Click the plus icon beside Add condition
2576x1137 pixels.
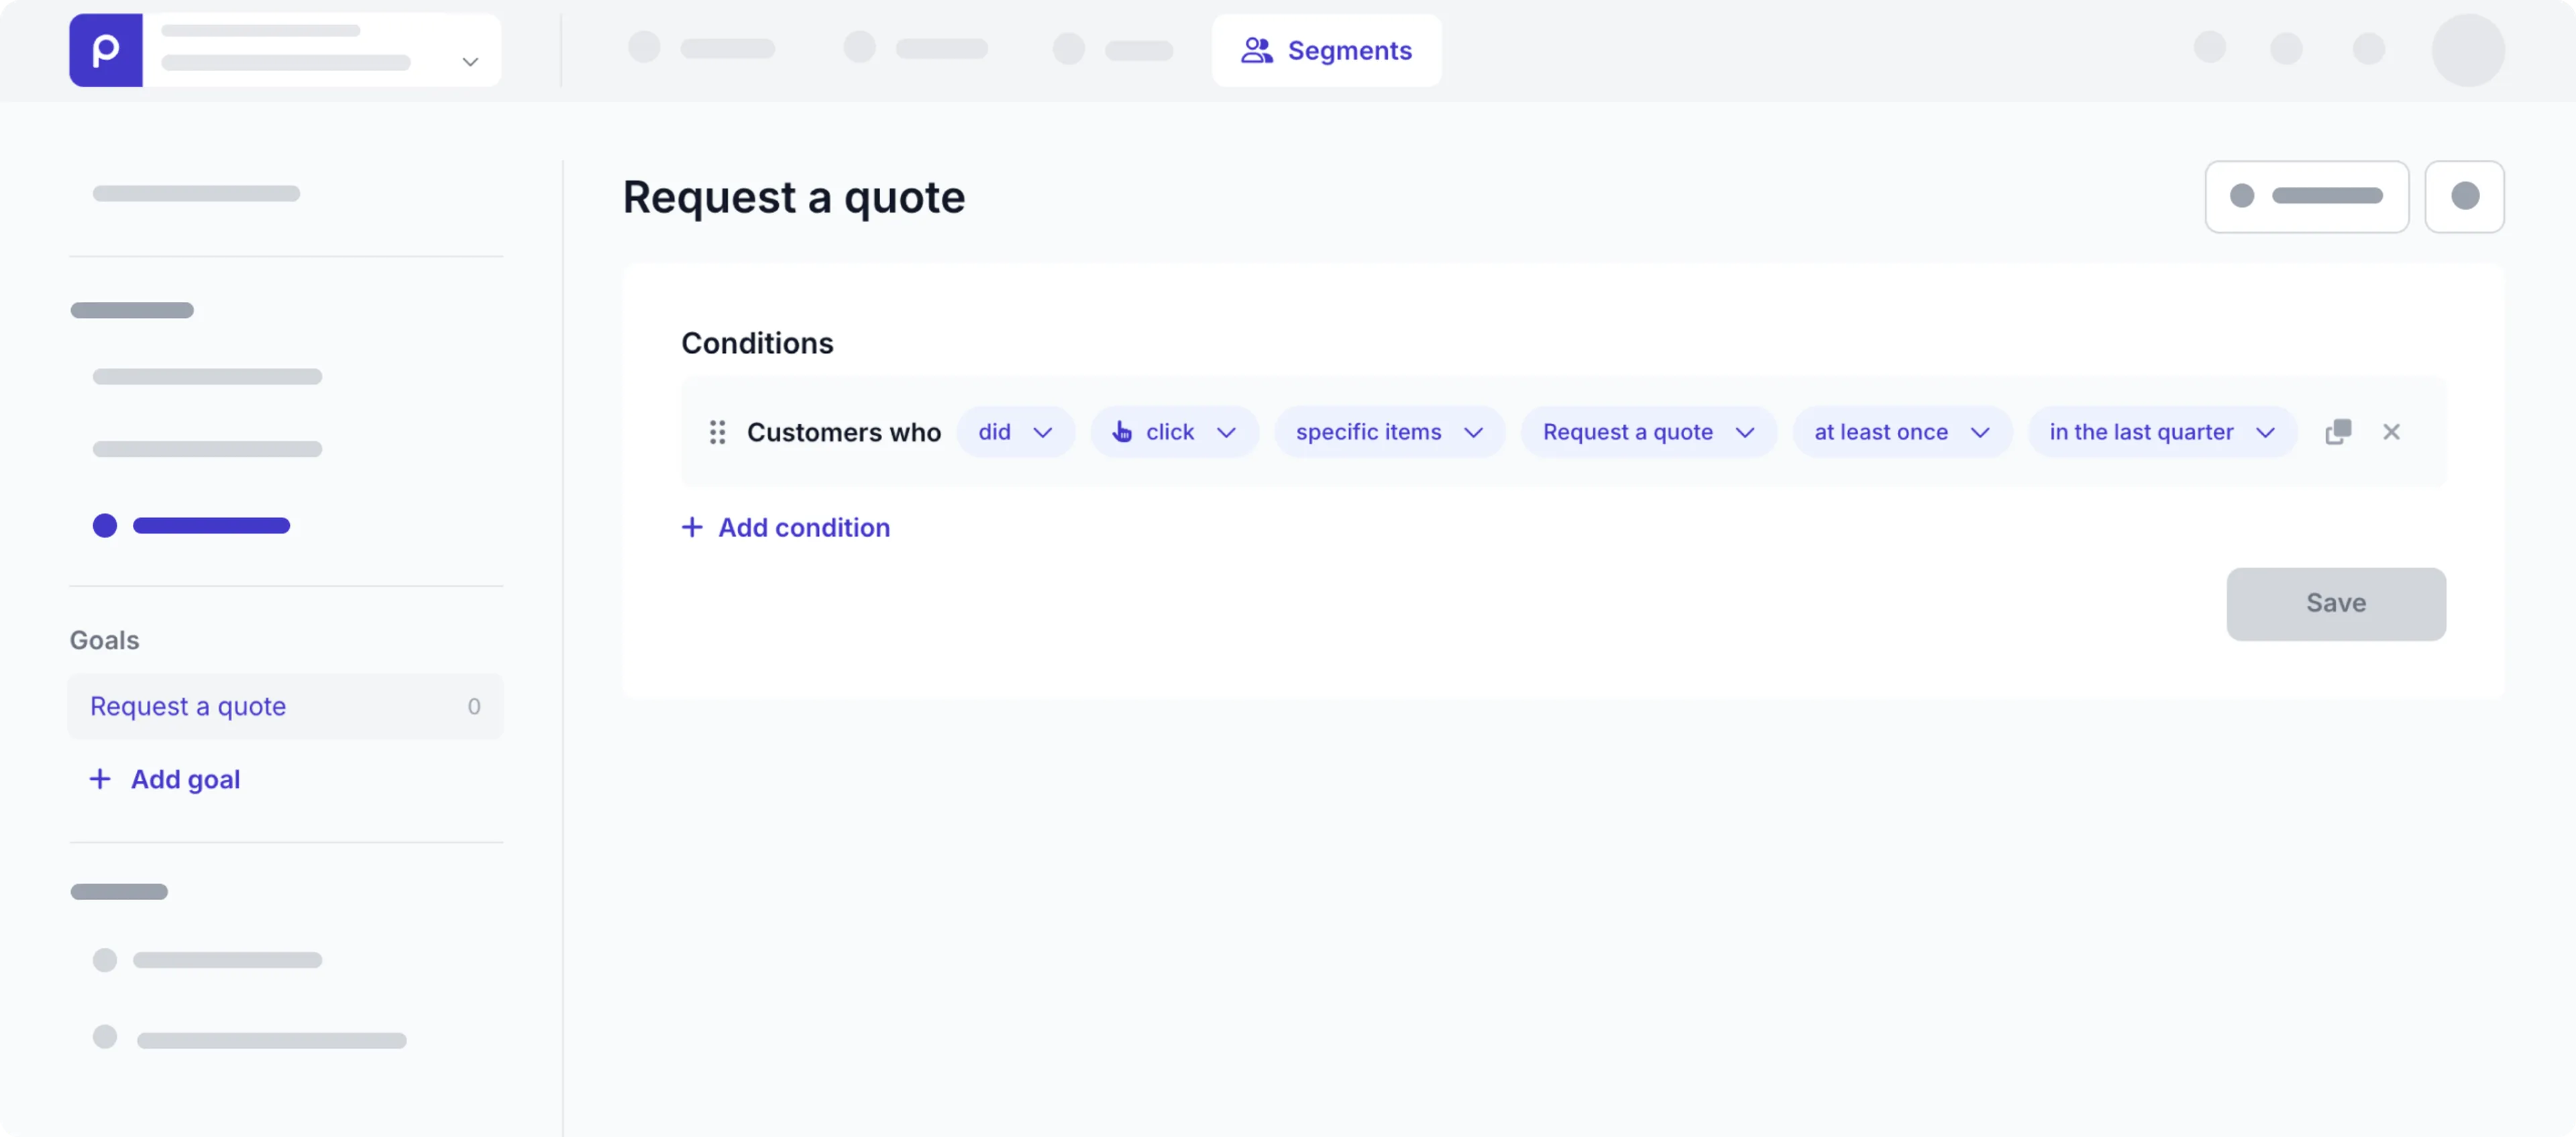click(693, 527)
